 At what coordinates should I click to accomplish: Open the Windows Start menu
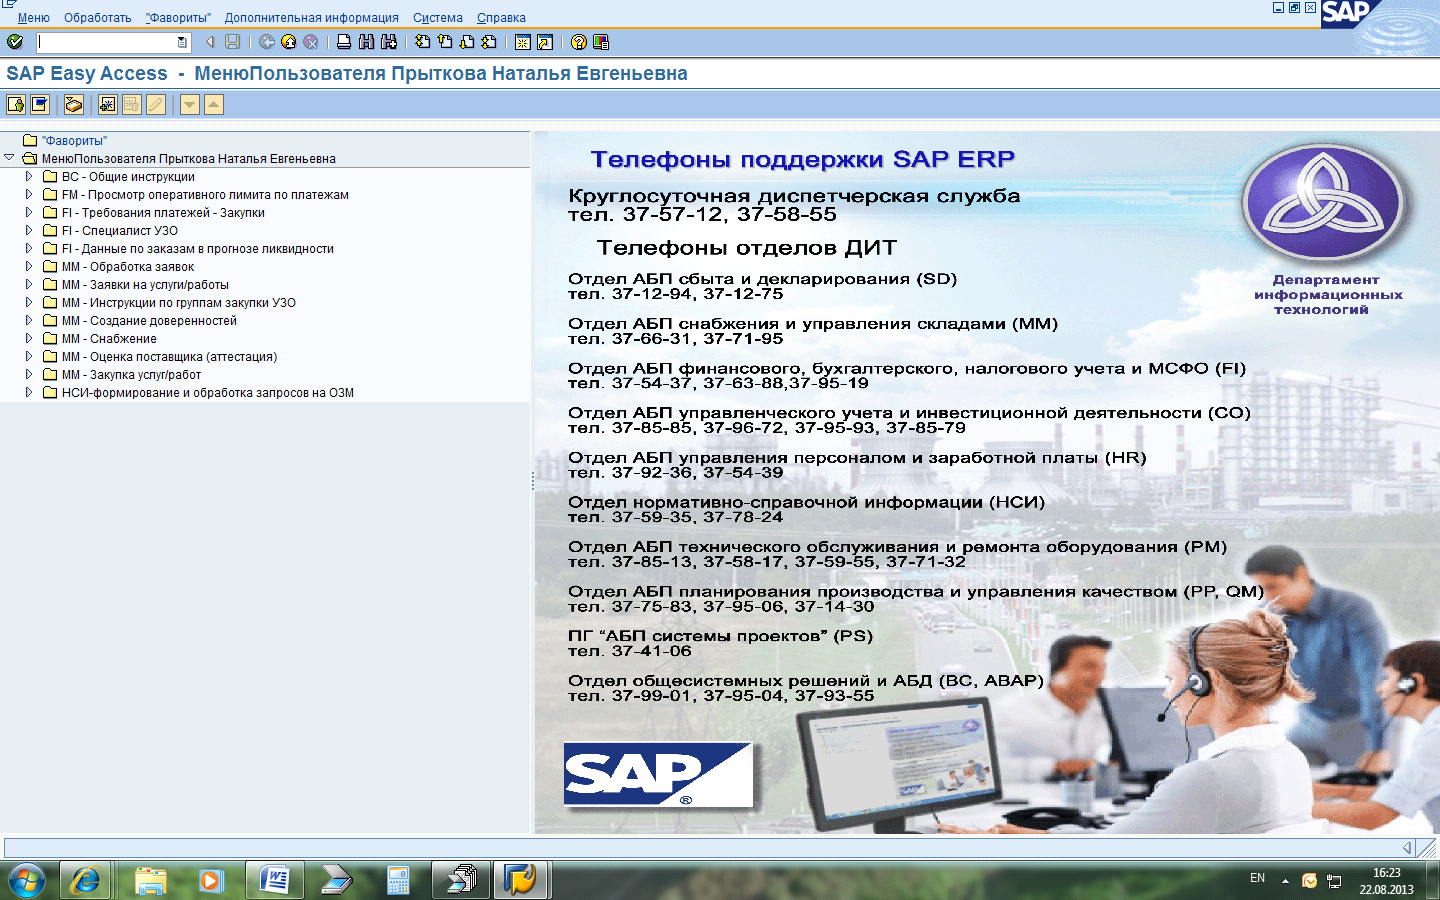point(26,881)
